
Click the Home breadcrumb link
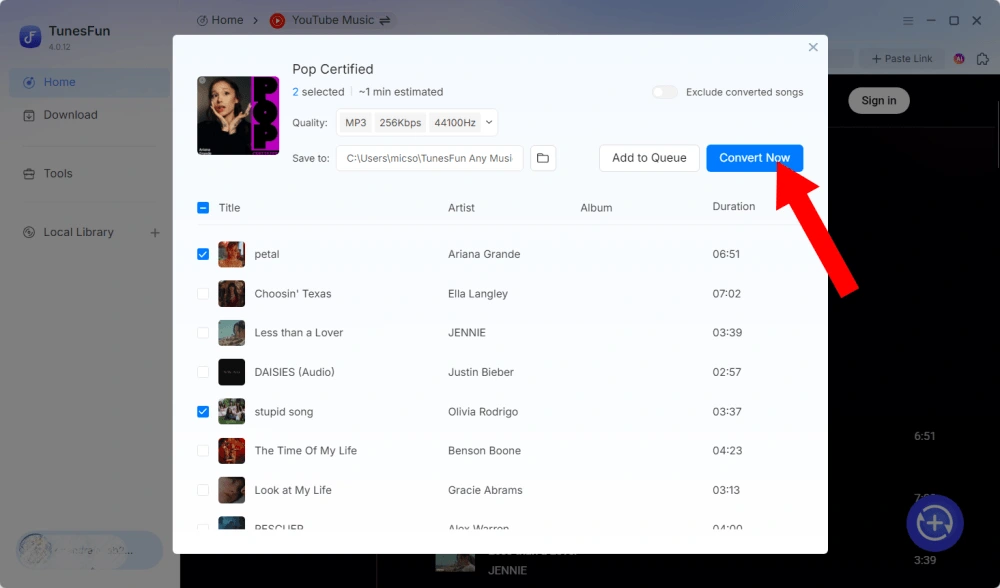coord(220,20)
